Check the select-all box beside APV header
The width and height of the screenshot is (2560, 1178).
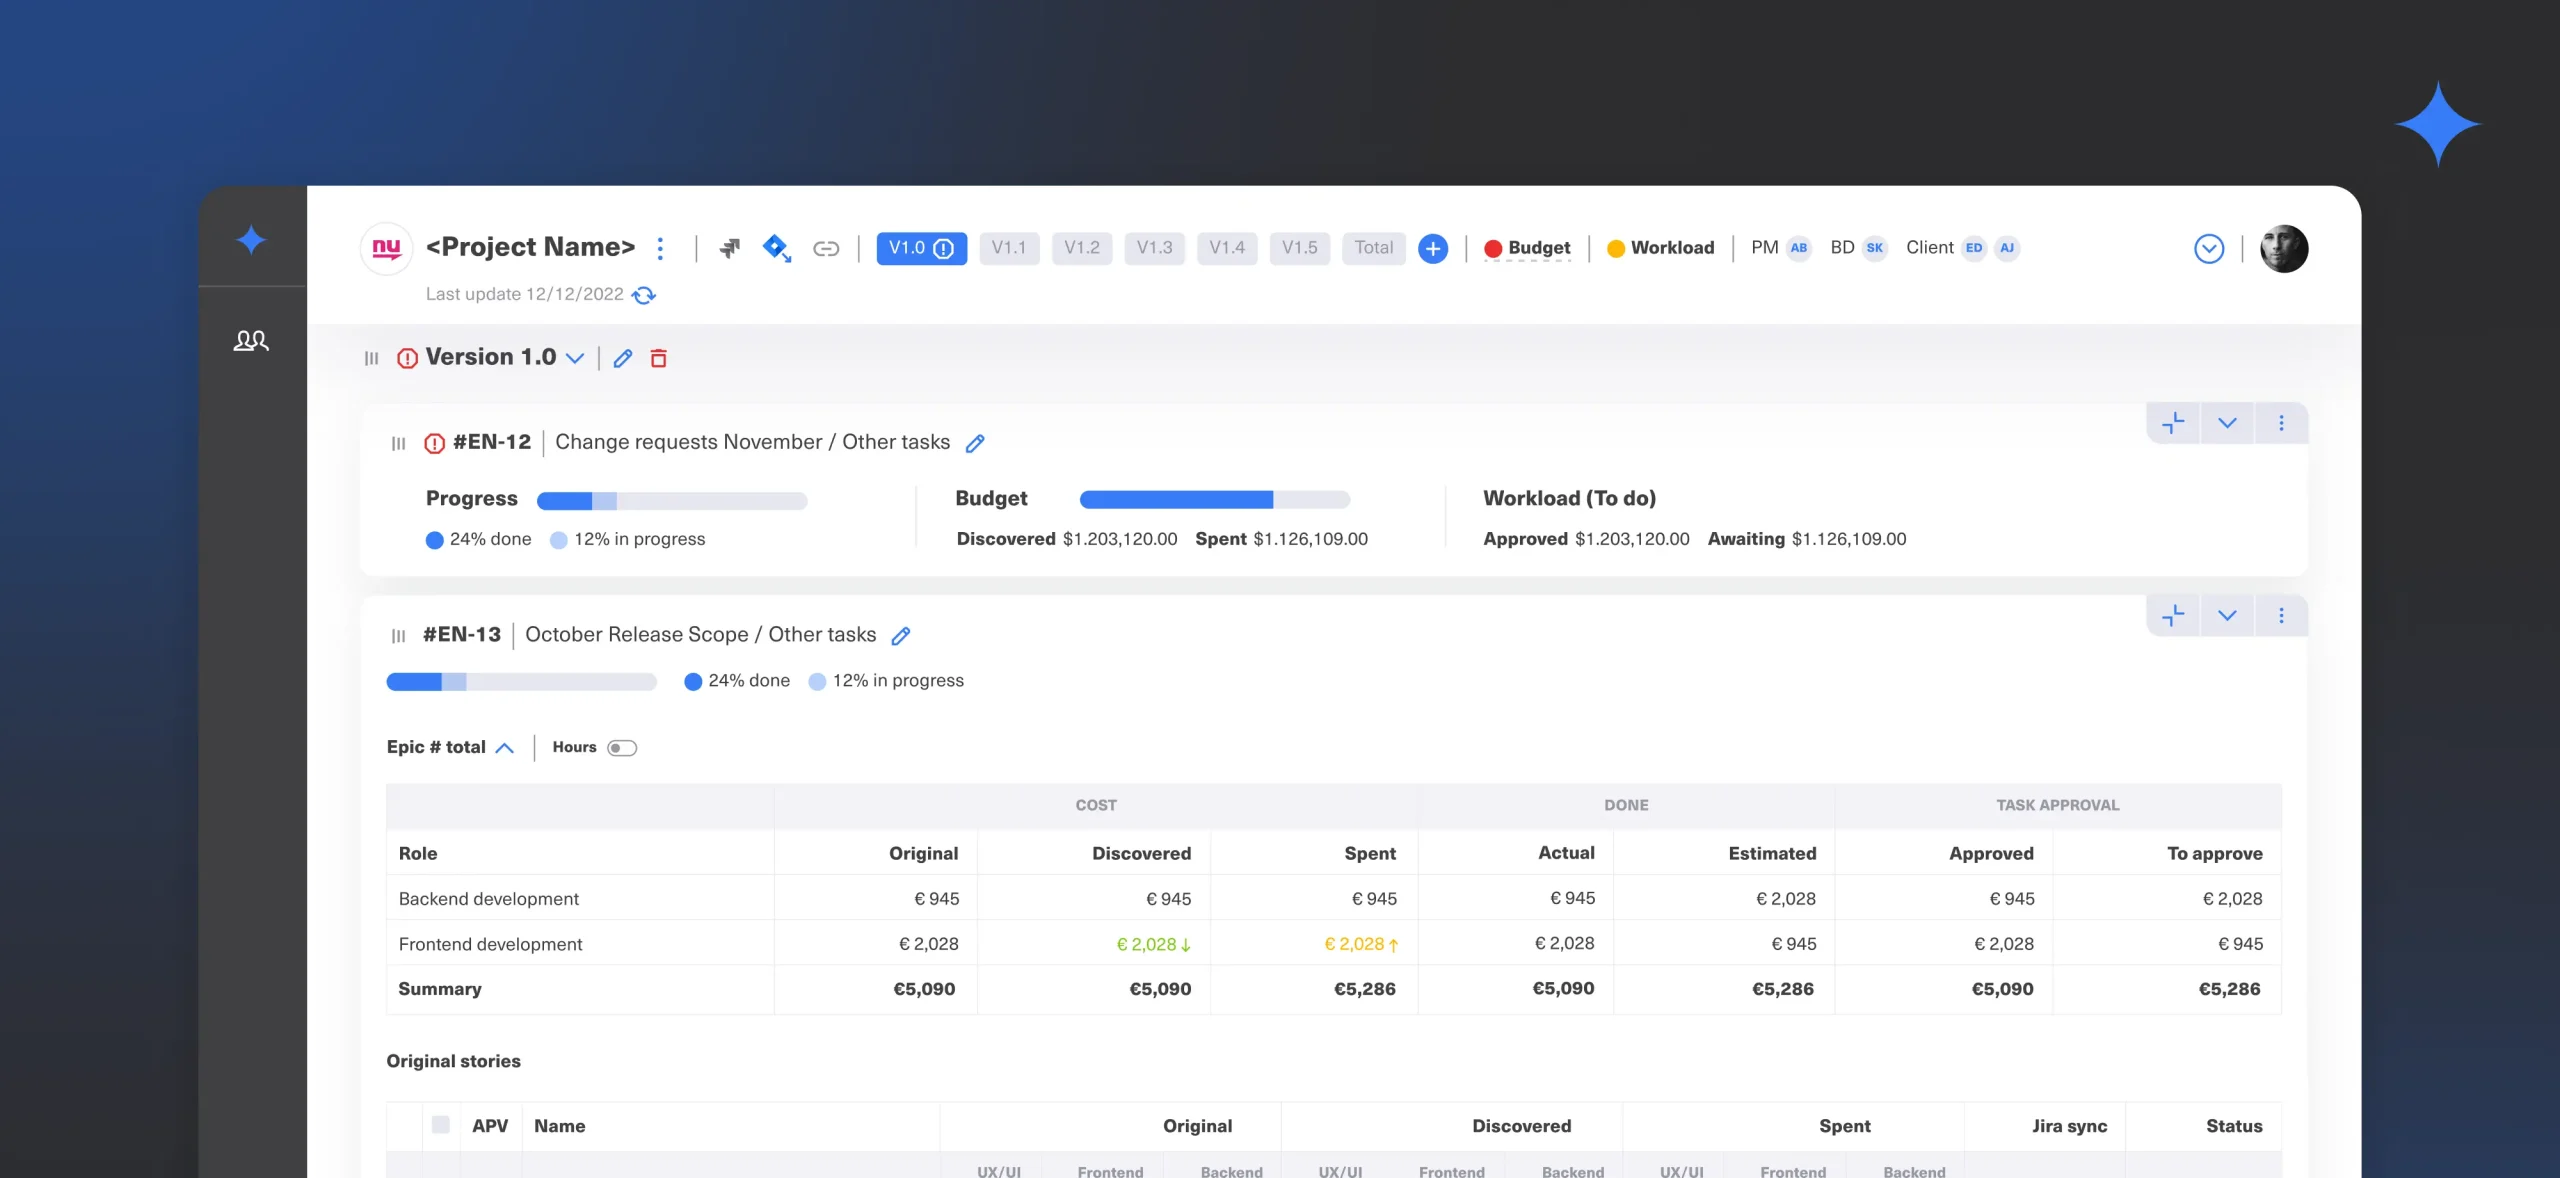pos(440,1125)
